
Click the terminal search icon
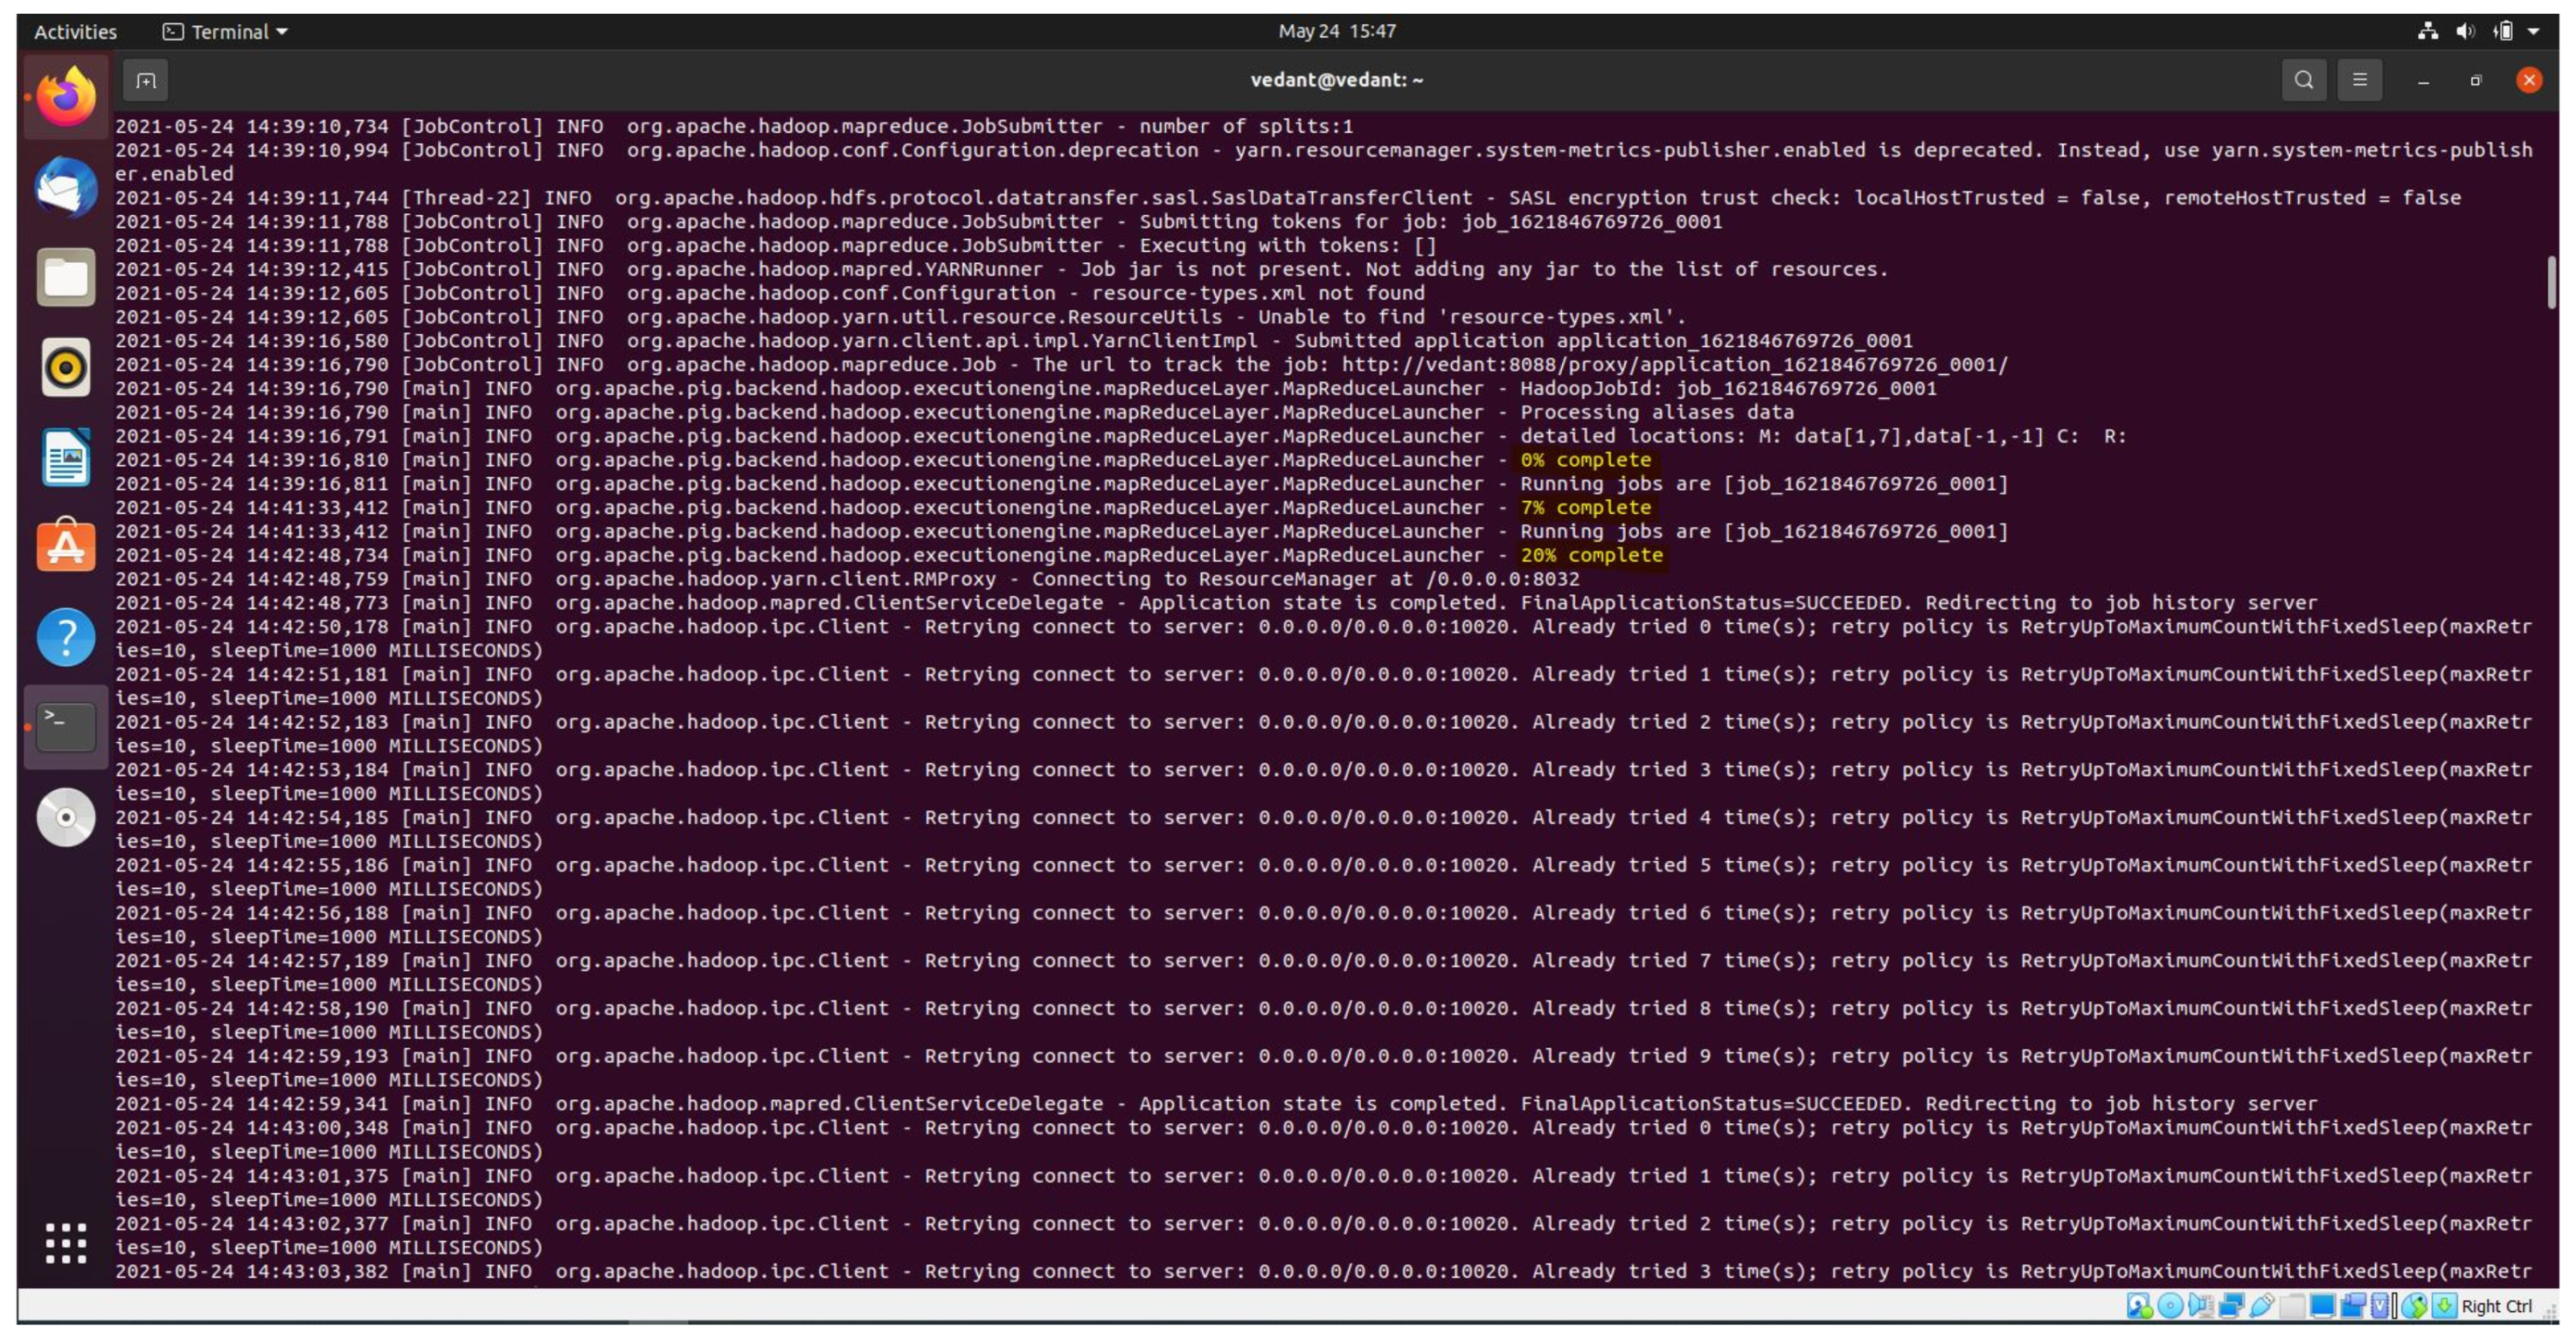point(2302,80)
